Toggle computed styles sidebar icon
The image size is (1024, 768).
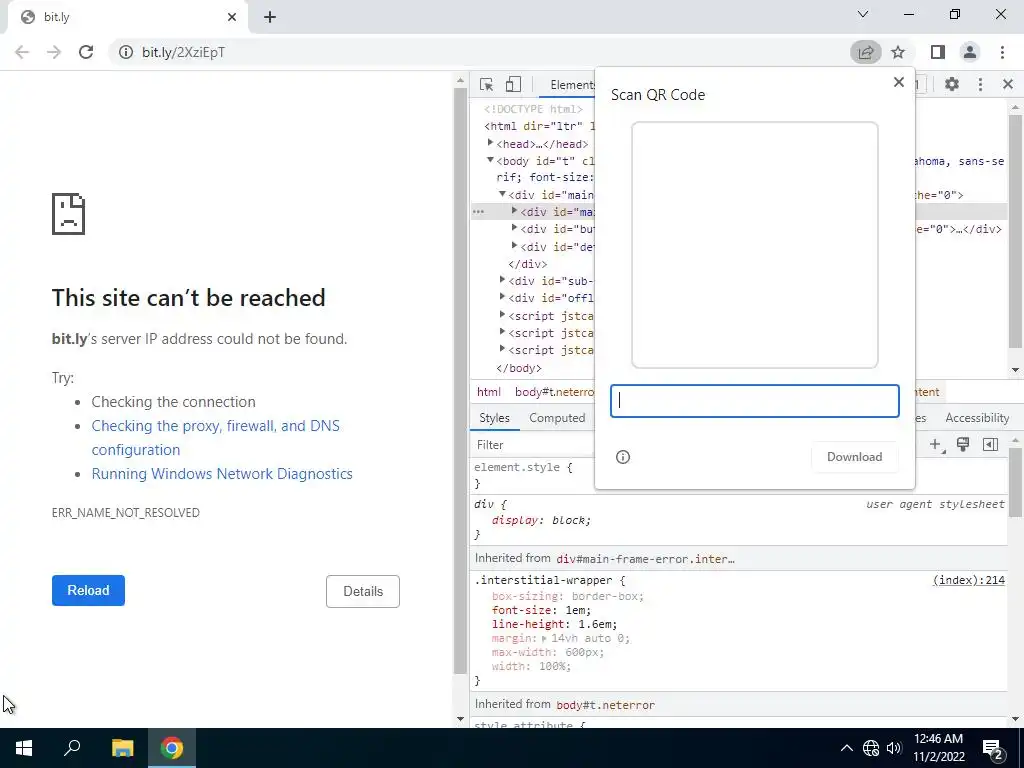click(x=990, y=445)
